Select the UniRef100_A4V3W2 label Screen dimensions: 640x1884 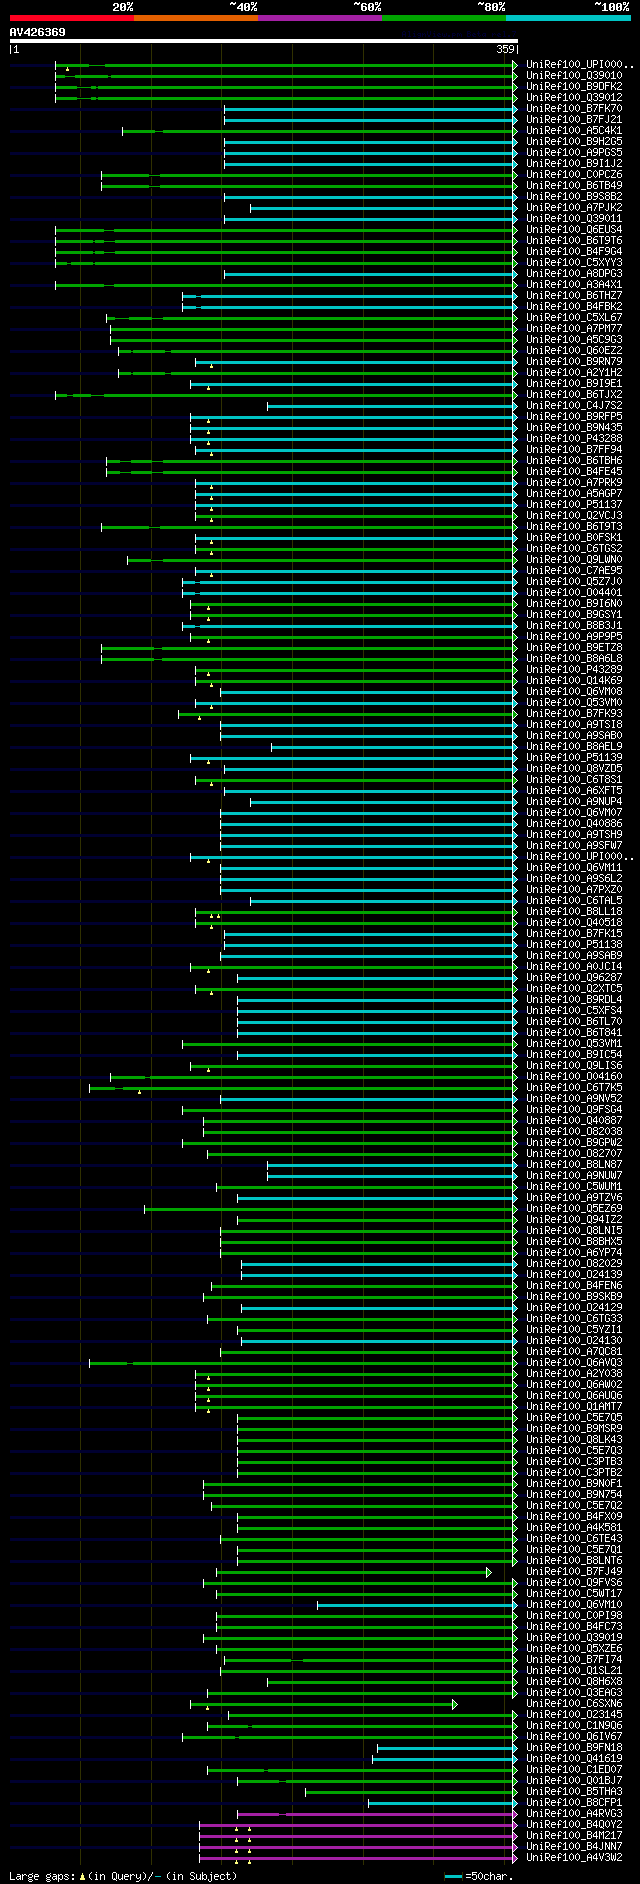(x=574, y=1857)
